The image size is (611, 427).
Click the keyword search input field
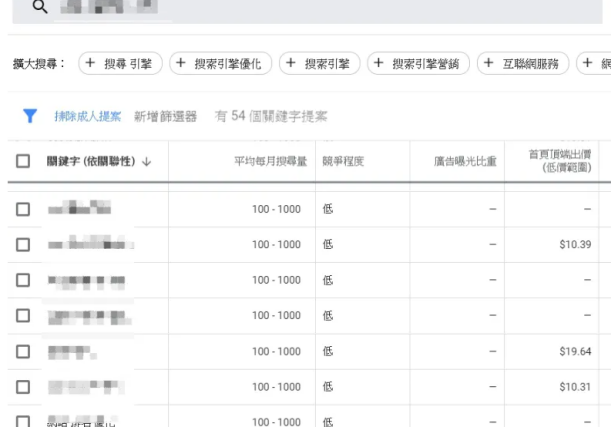(307, 10)
